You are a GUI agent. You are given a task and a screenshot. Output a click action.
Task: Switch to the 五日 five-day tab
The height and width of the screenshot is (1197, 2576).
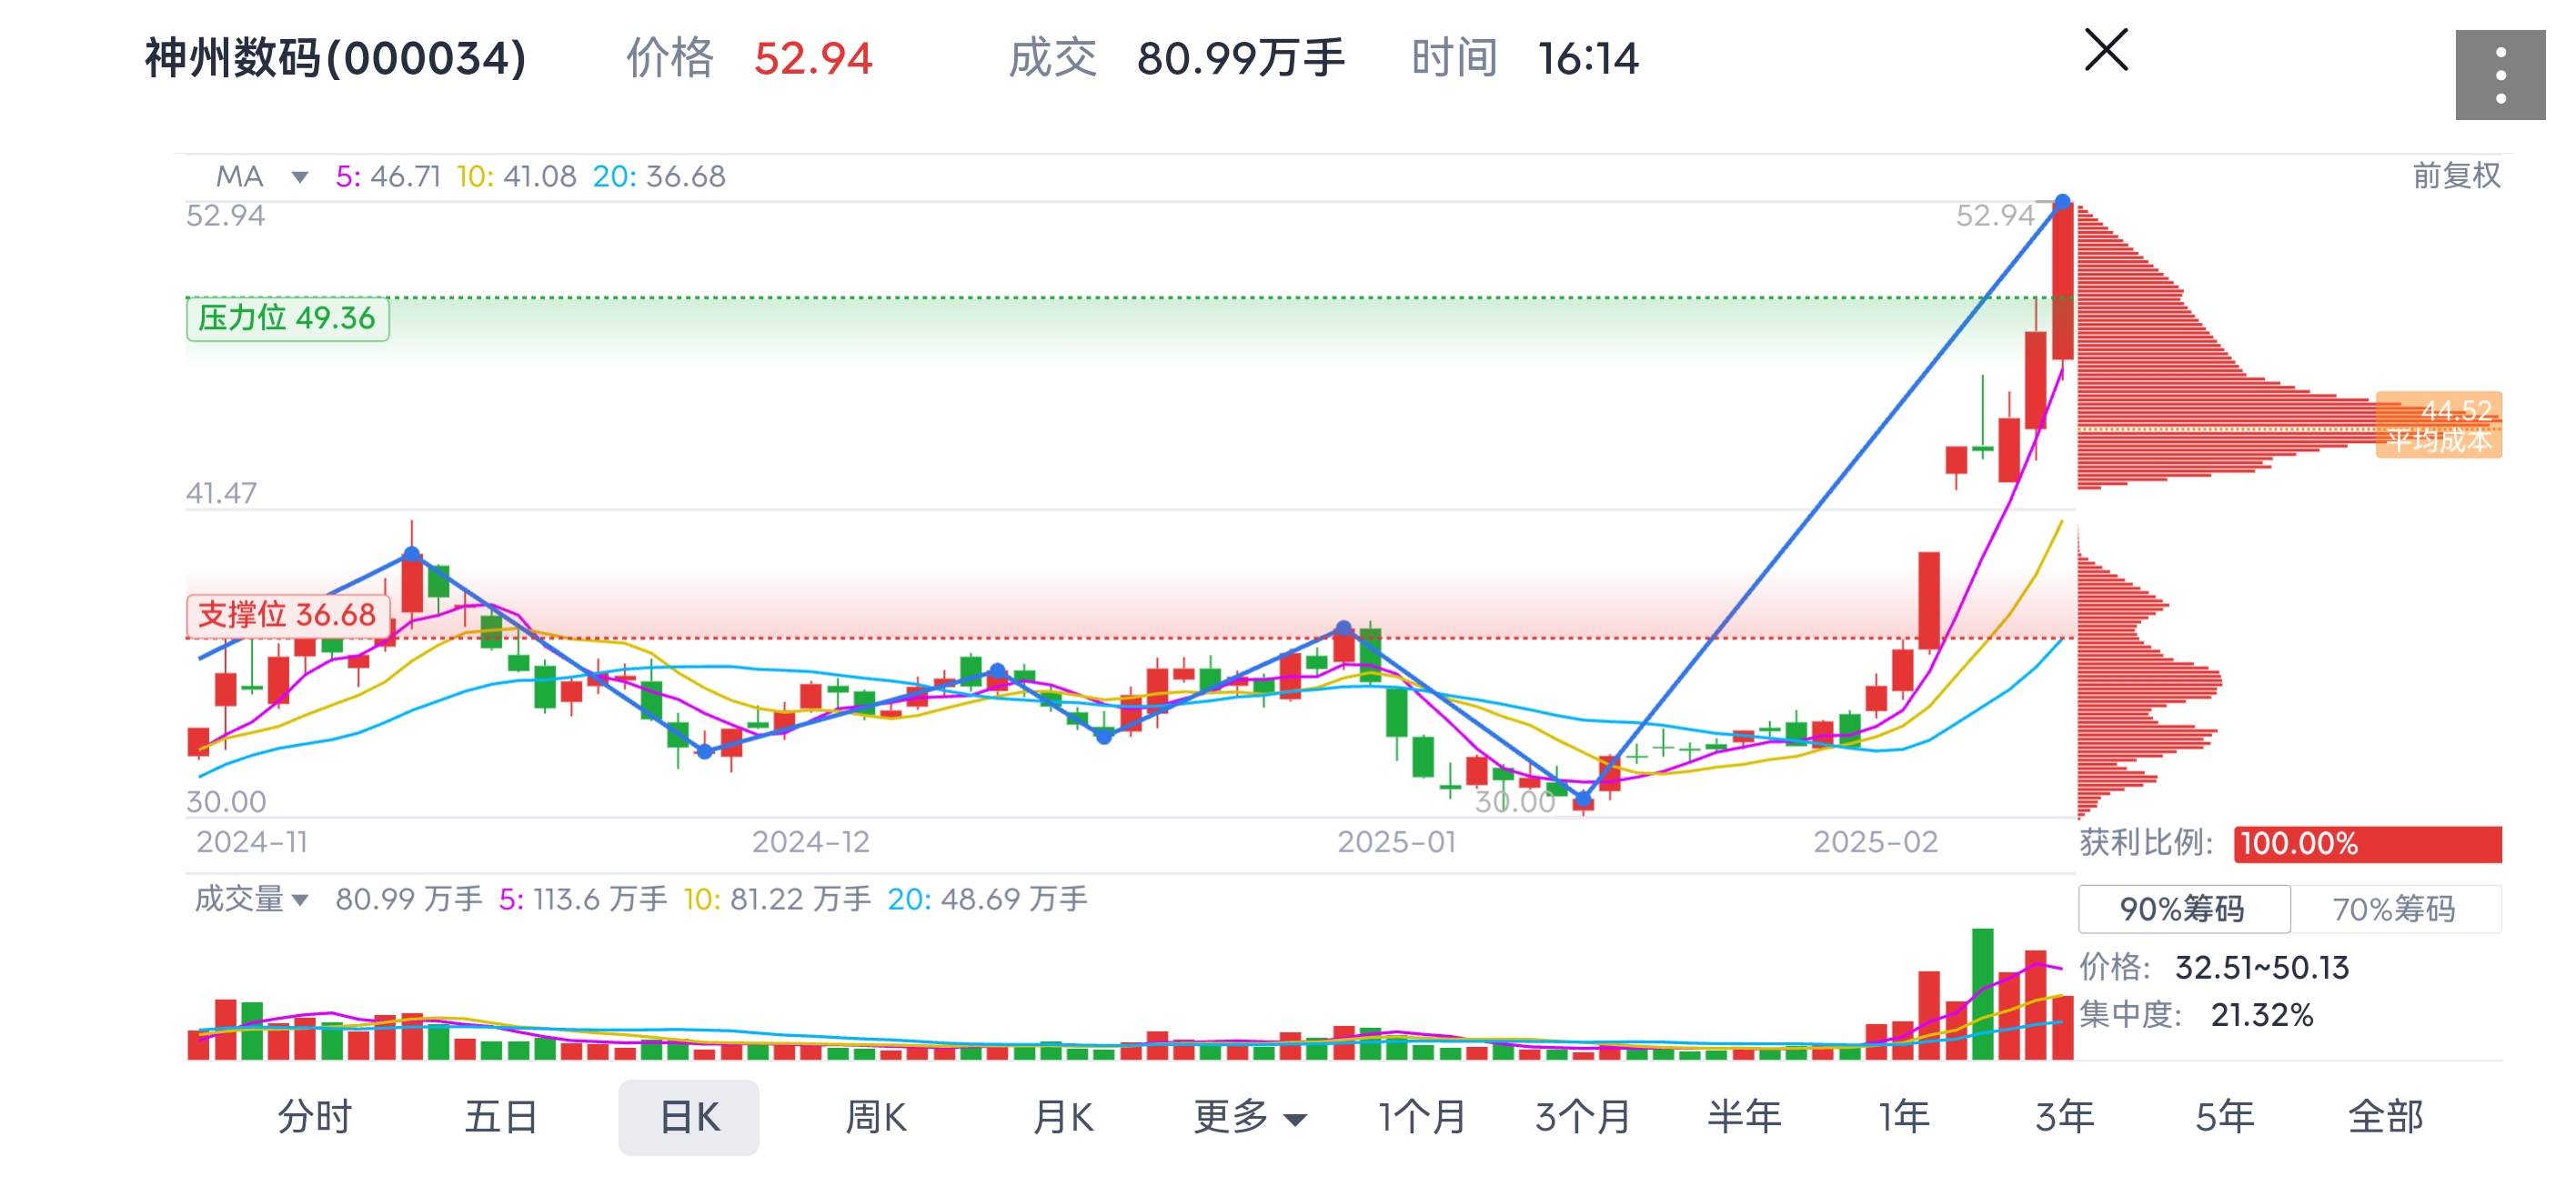pyautogui.click(x=502, y=1118)
